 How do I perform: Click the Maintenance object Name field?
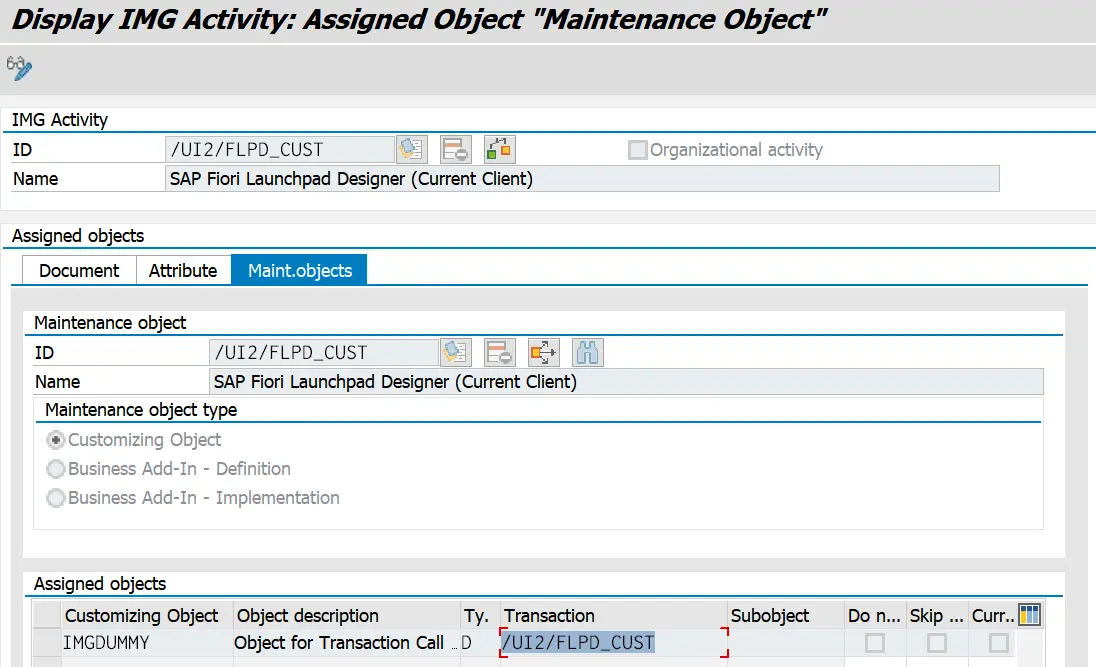626,382
